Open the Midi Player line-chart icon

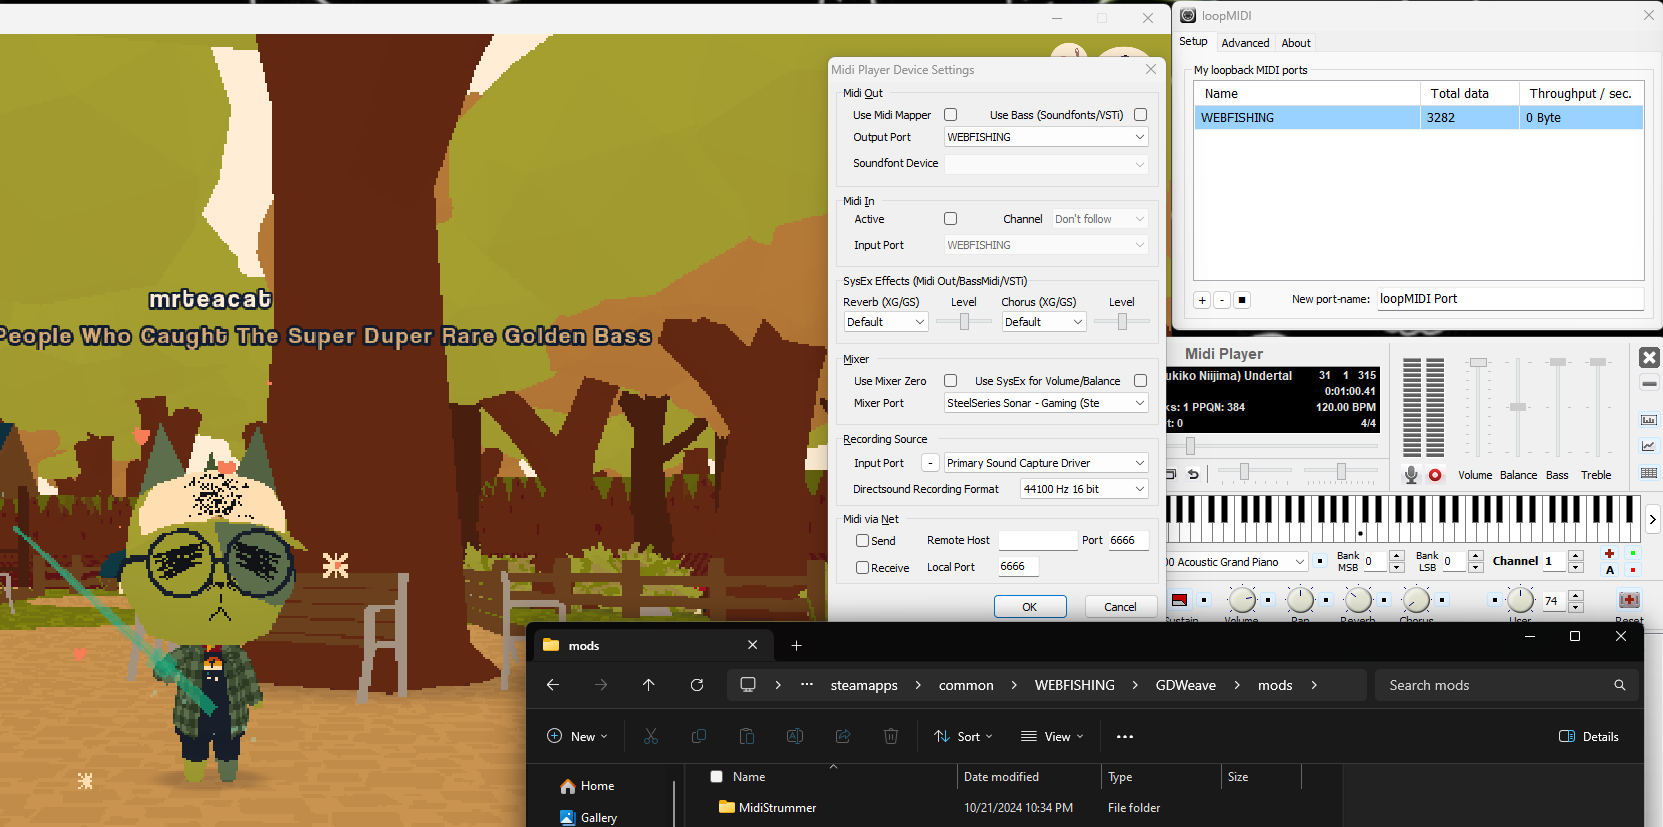click(1649, 446)
